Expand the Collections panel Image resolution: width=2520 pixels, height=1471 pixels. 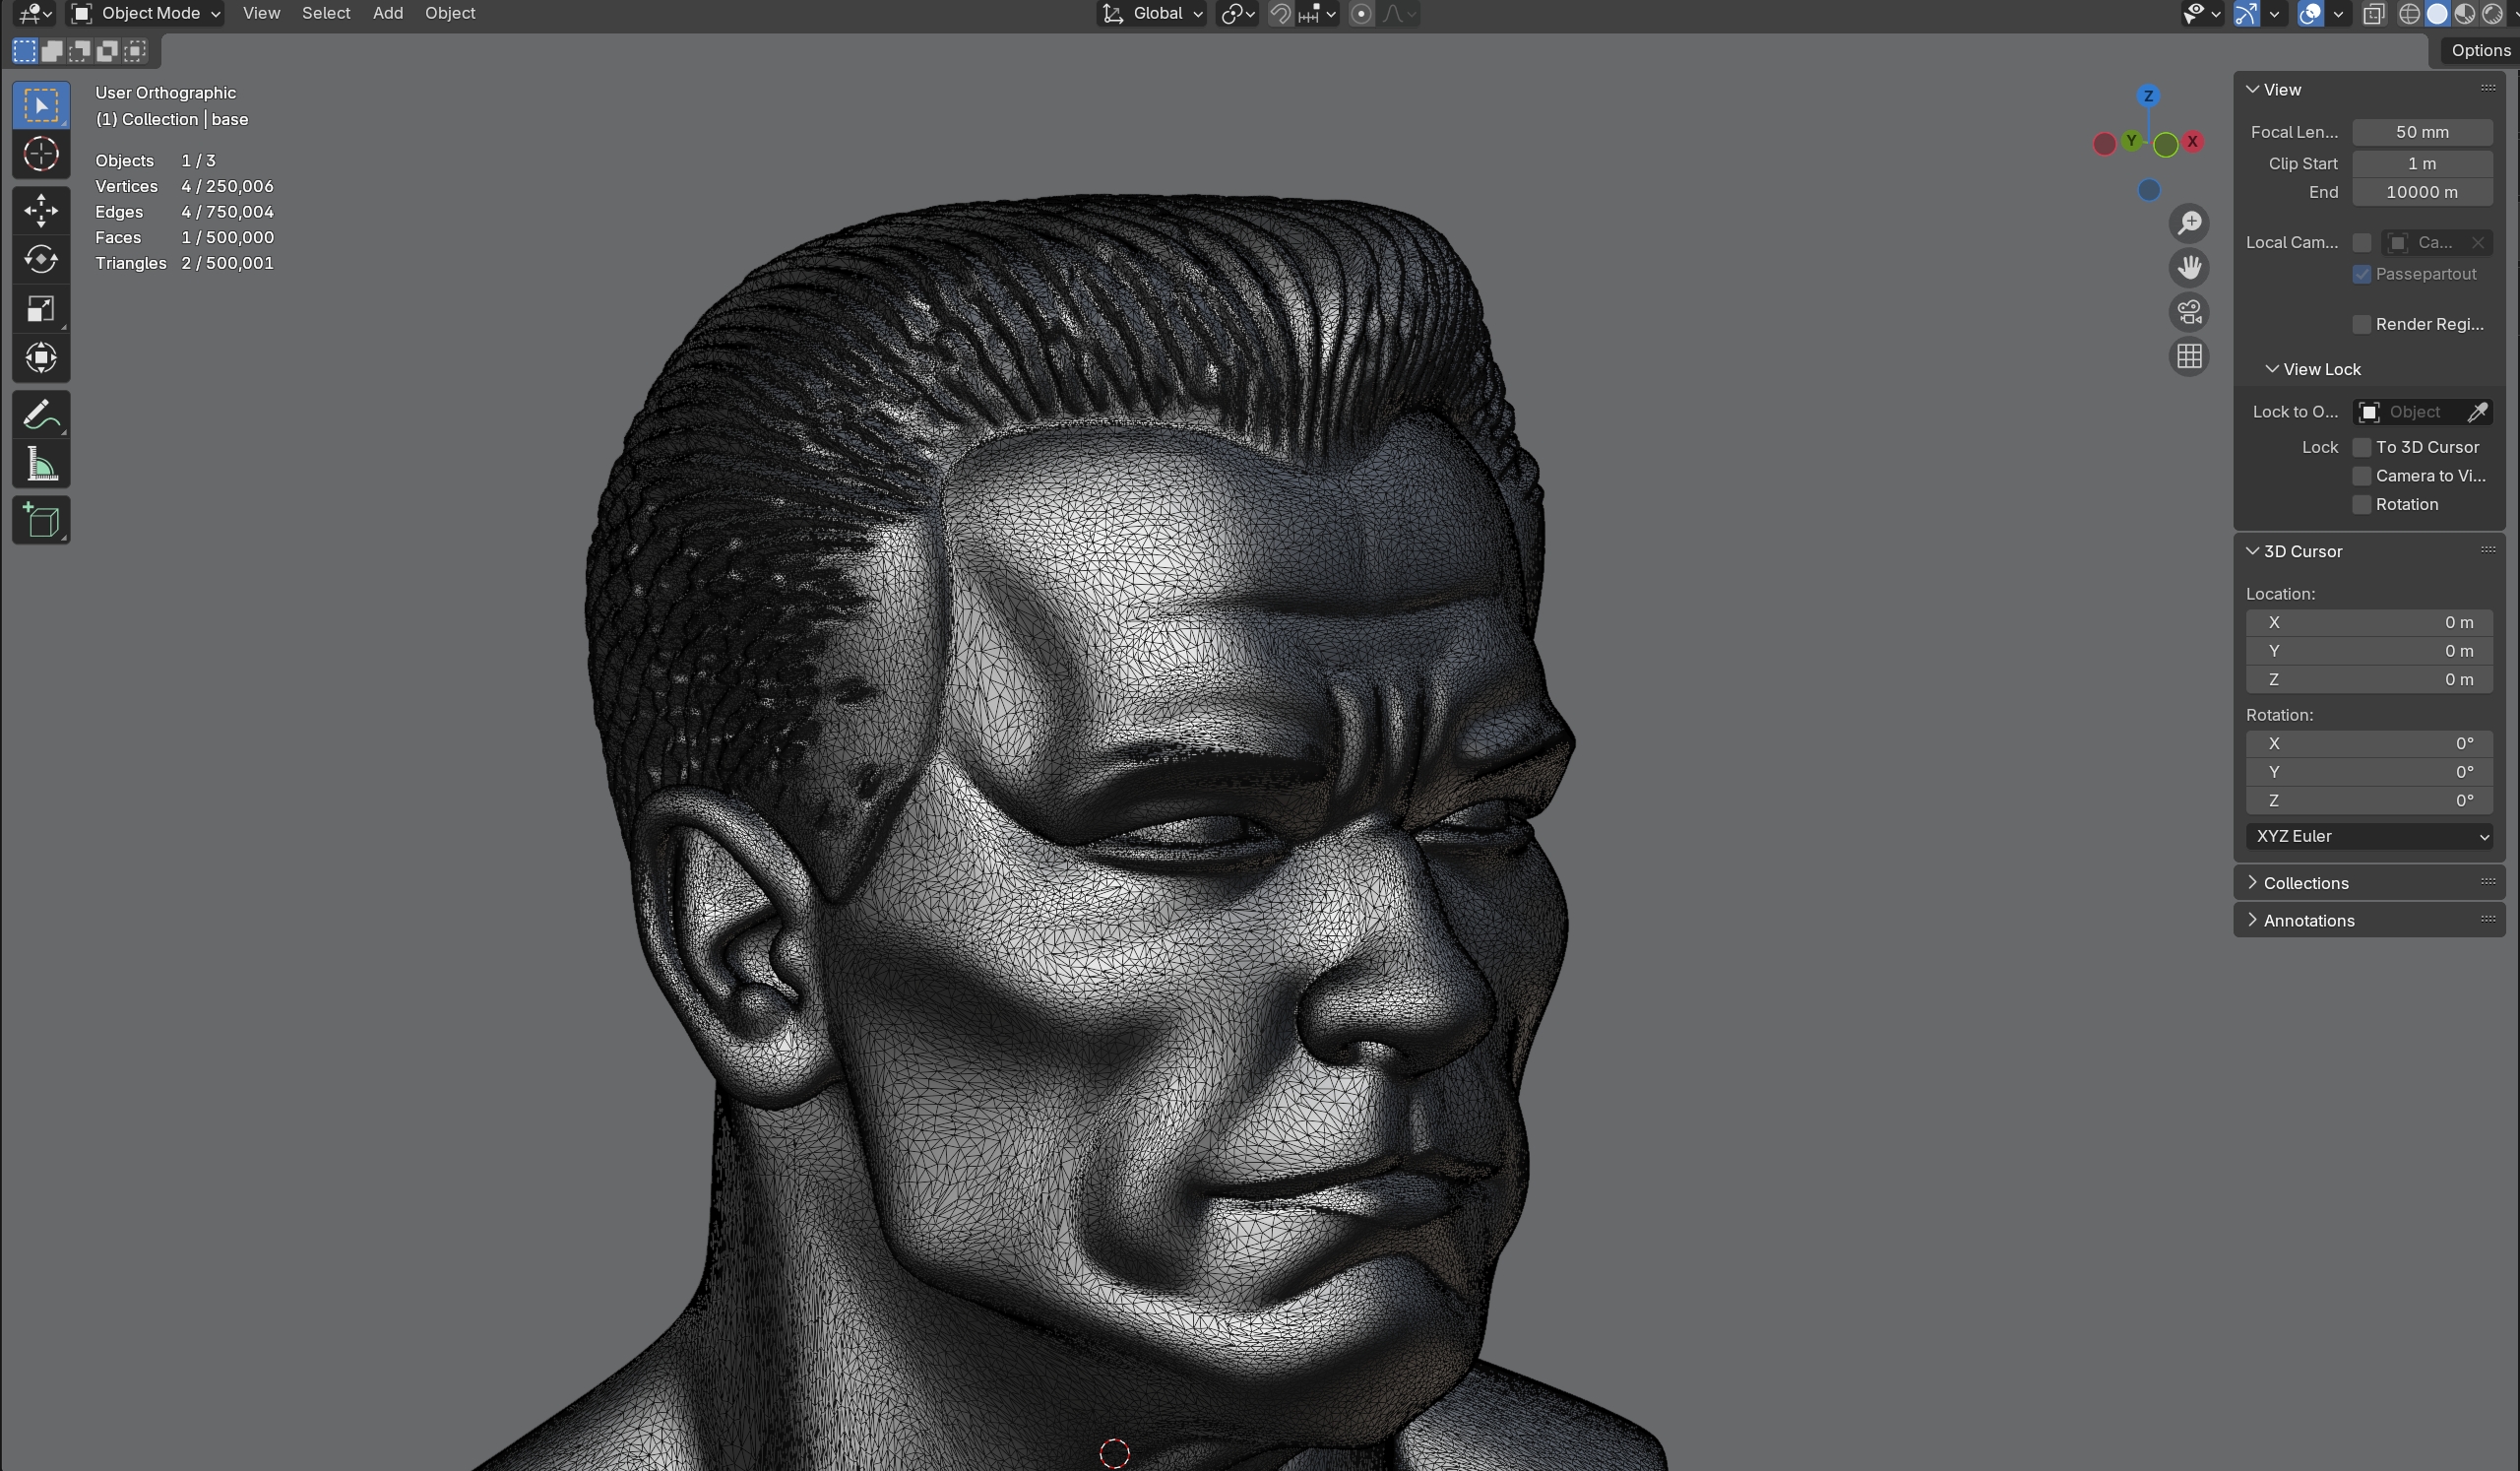2305,883
